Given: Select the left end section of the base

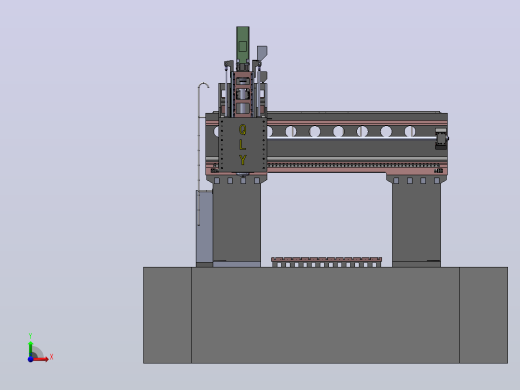Looking at the screenshot, I should click(167, 315).
